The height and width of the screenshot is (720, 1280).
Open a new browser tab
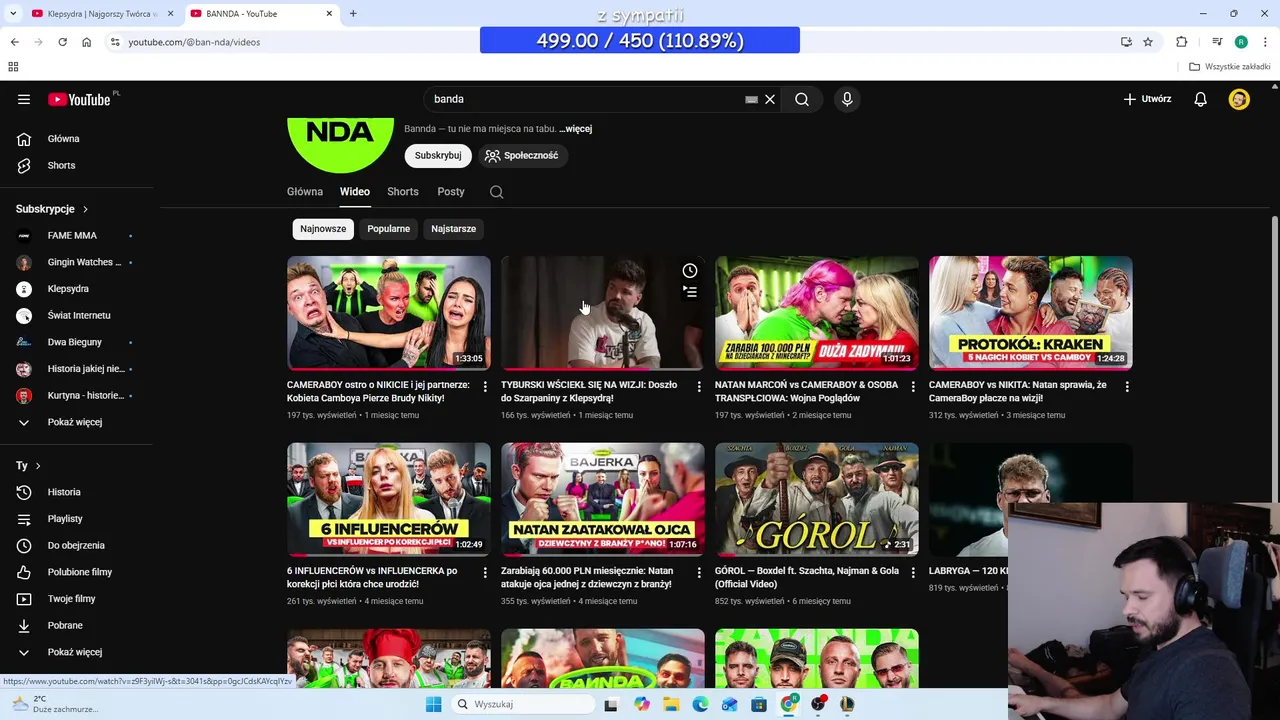(353, 14)
